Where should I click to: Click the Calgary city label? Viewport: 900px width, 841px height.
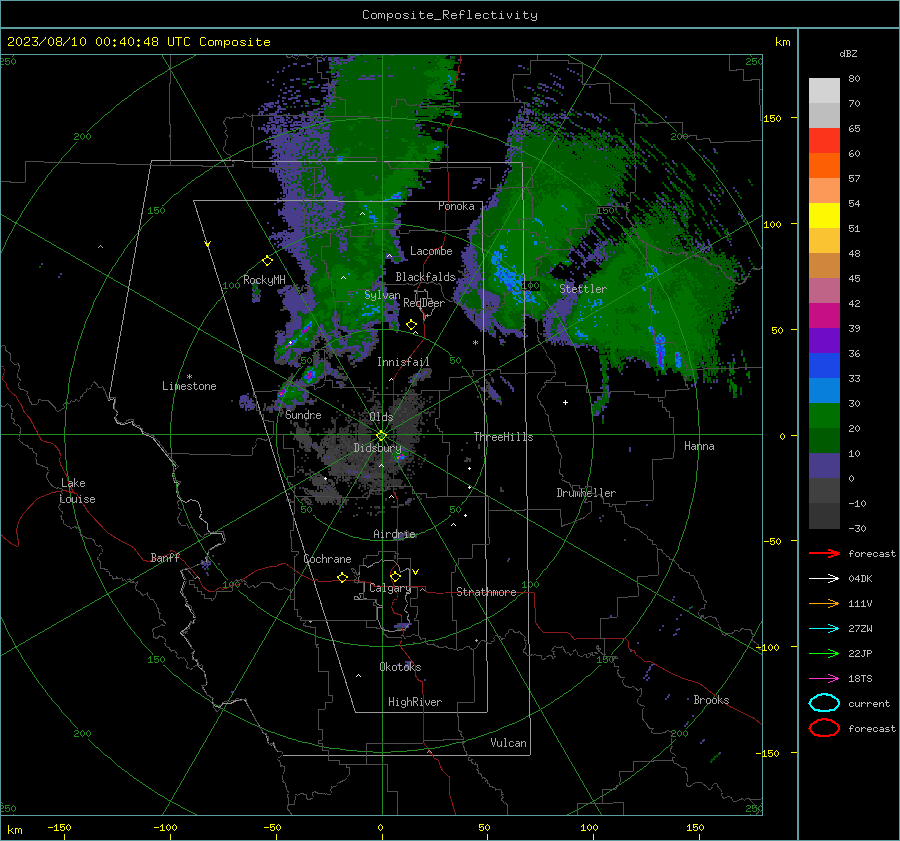390,588
